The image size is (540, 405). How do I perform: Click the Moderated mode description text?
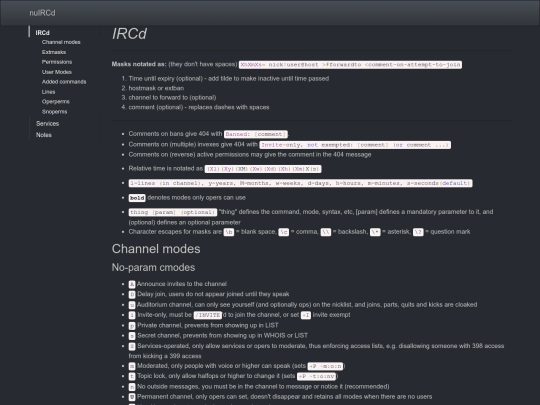point(221,366)
